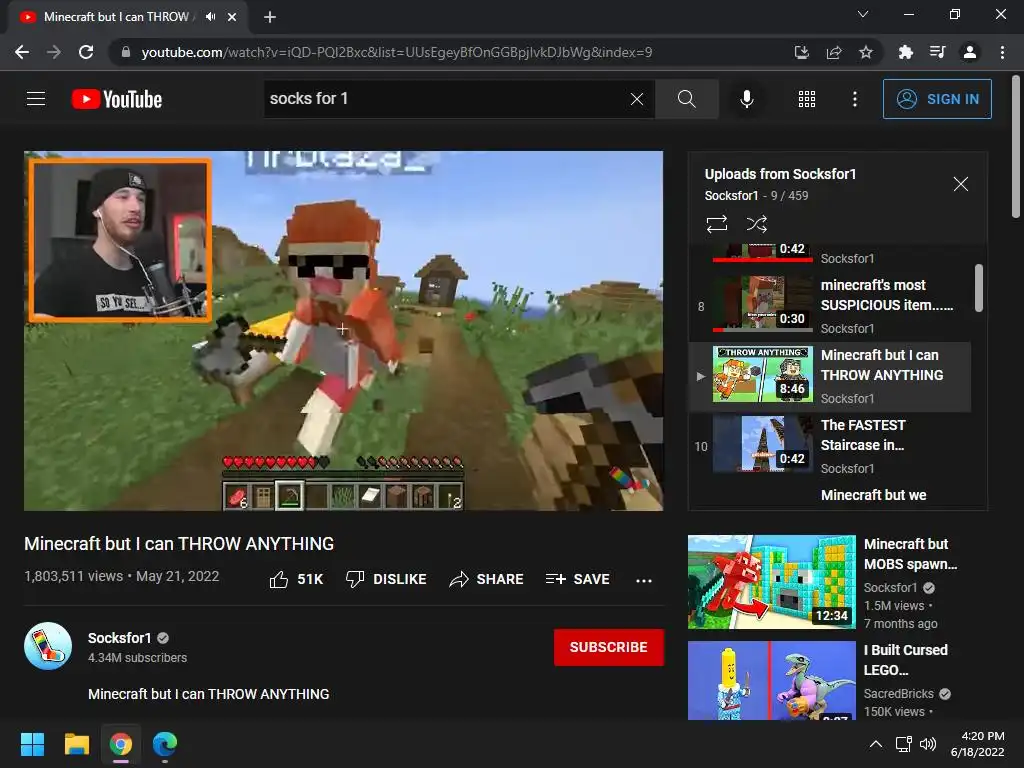Open Microsoft Edge from taskbar
Image resolution: width=1024 pixels, height=768 pixels.
click(165, 744)
